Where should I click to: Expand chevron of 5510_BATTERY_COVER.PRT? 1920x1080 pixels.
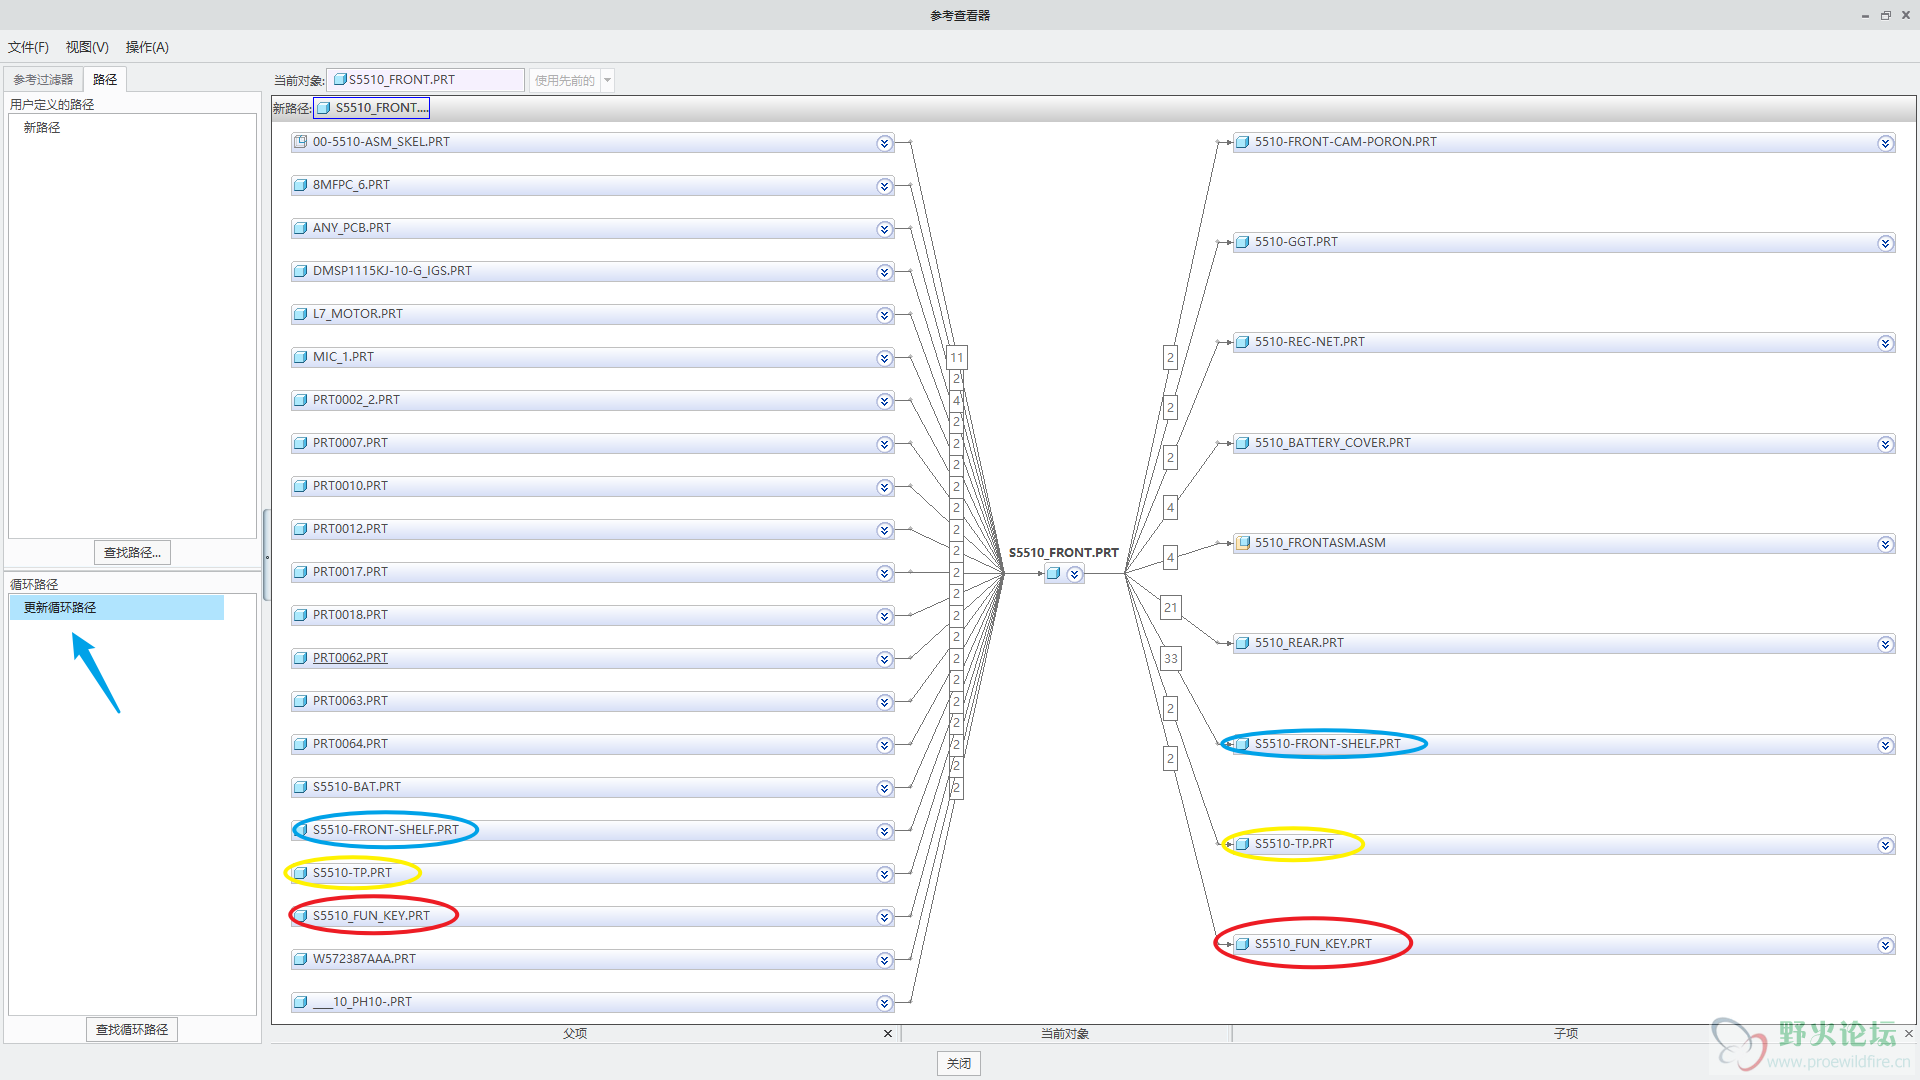[1885, 444]
